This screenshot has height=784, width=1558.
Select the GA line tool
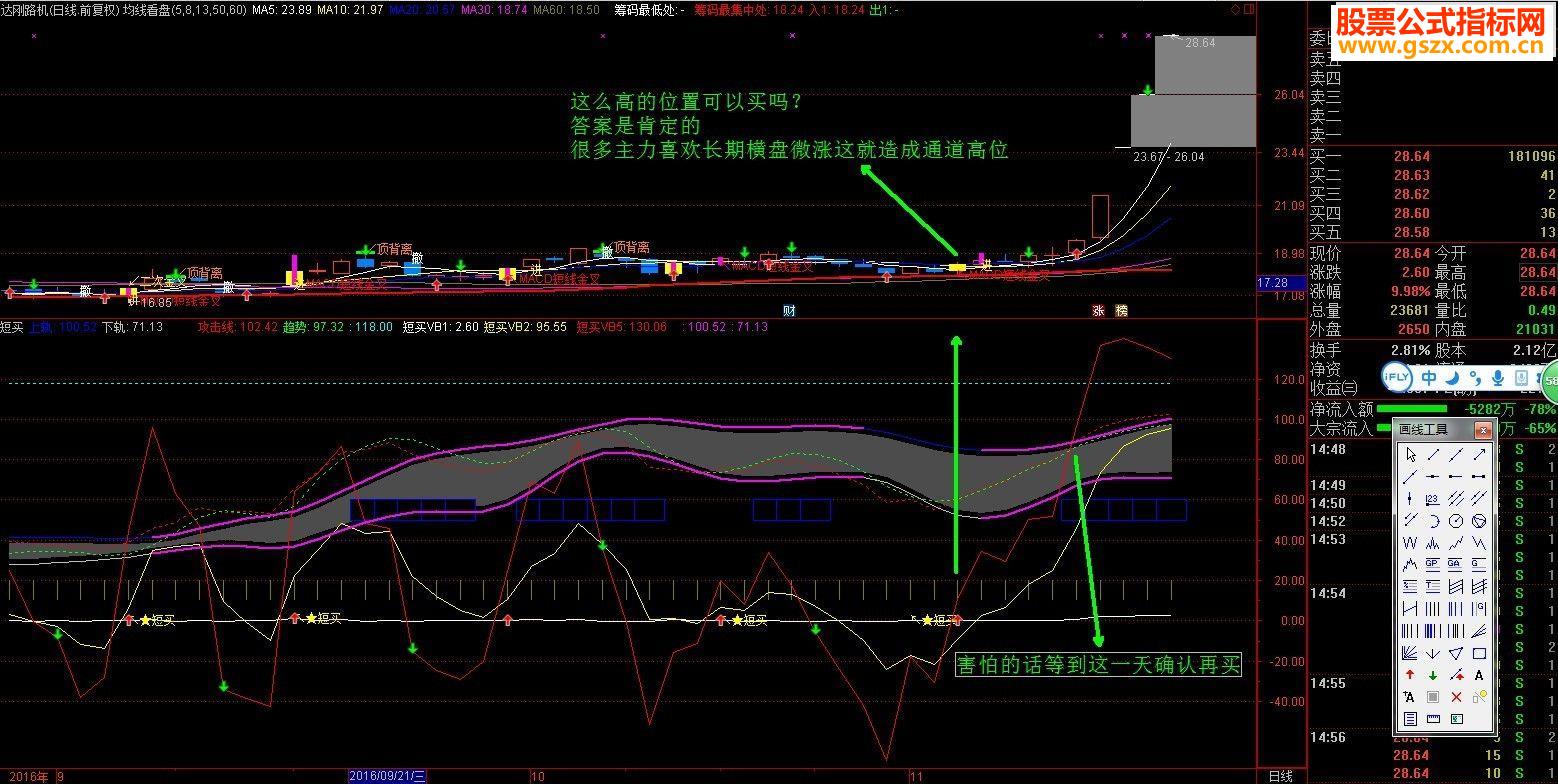[1456, 563]
